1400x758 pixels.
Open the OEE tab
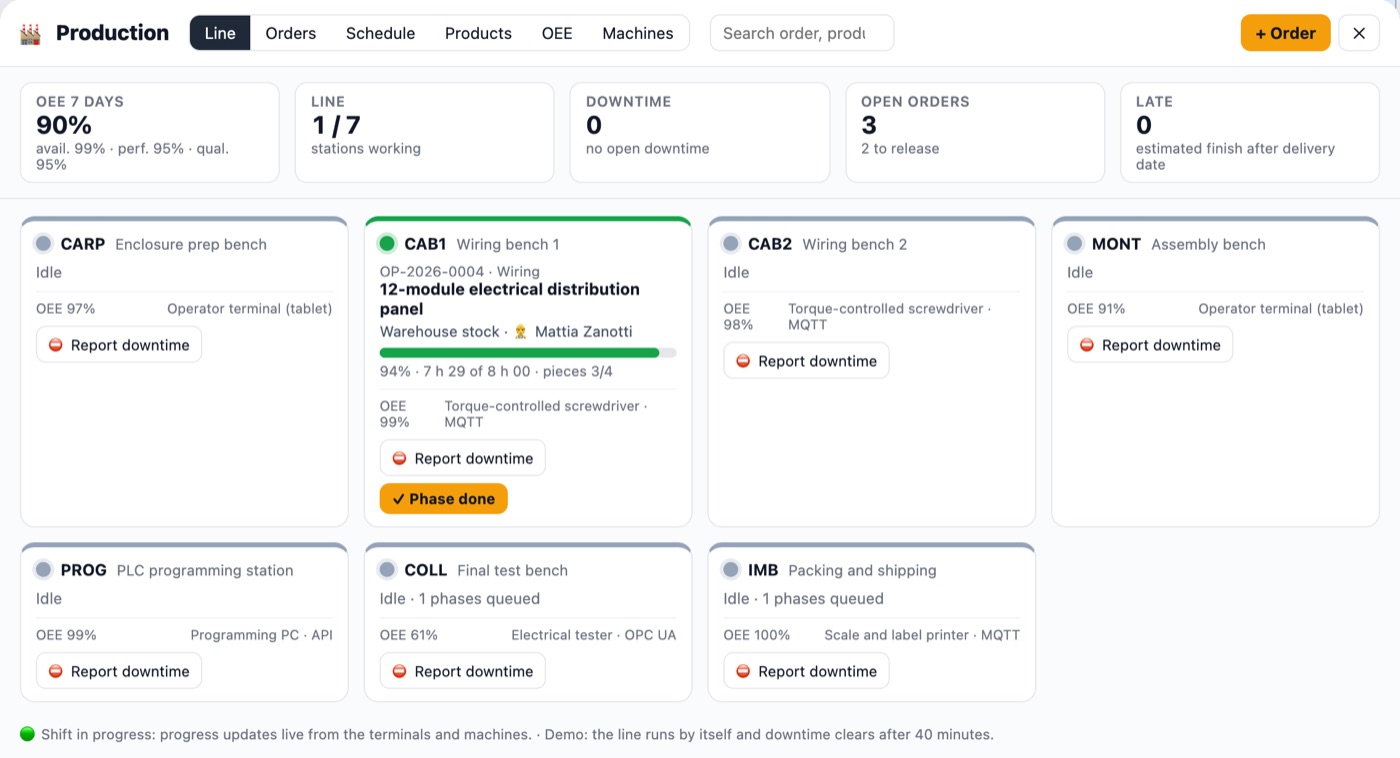(x=557, y=33)
